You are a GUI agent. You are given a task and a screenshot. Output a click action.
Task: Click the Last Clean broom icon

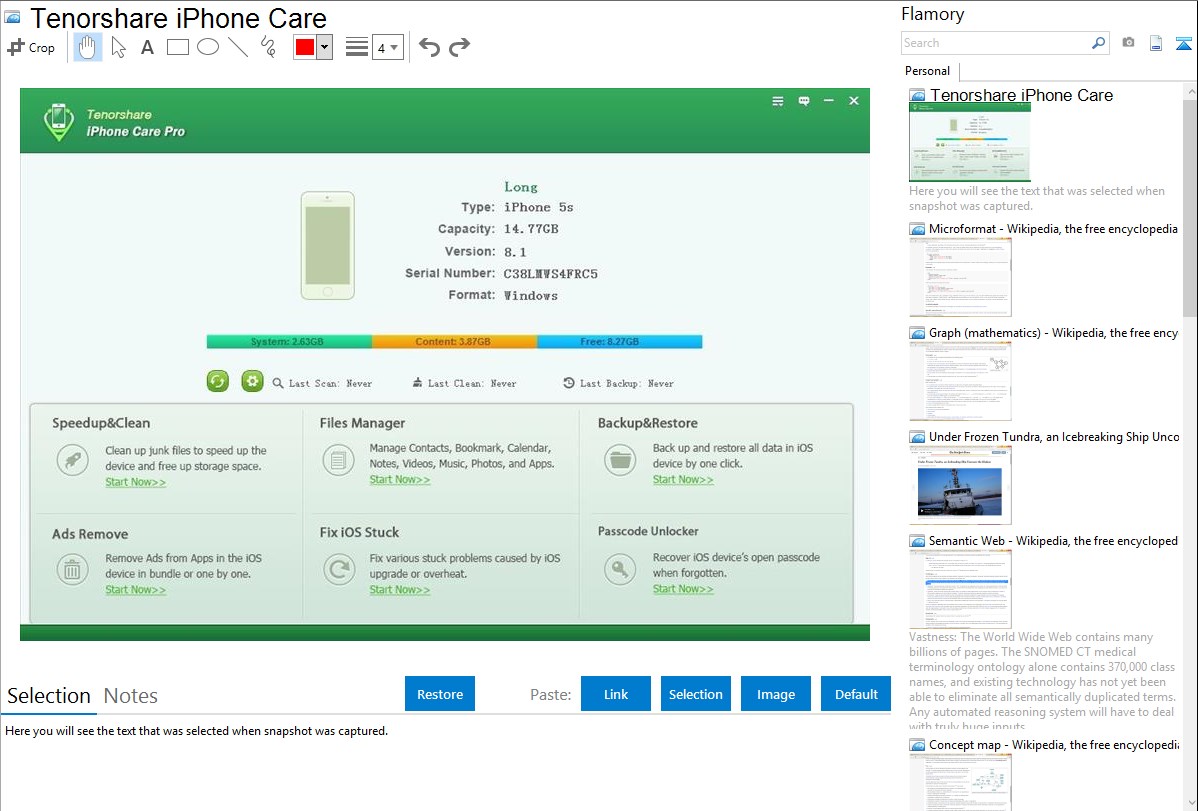click(x=417, y=382)
